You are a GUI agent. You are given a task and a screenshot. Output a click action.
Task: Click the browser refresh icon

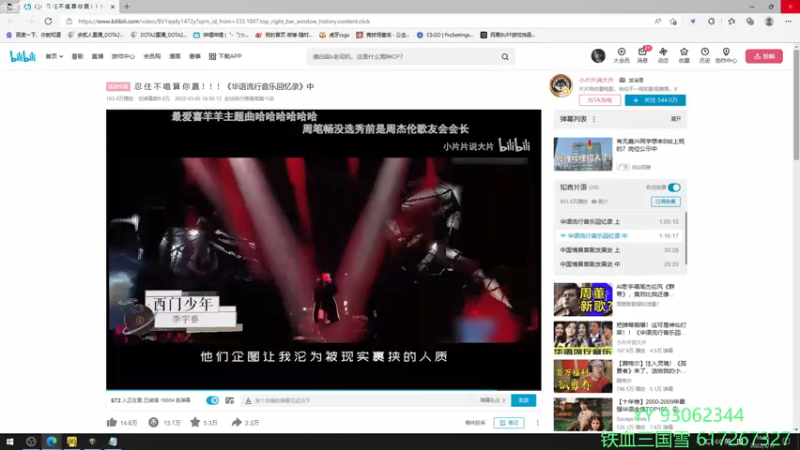[x=48, y=21]
